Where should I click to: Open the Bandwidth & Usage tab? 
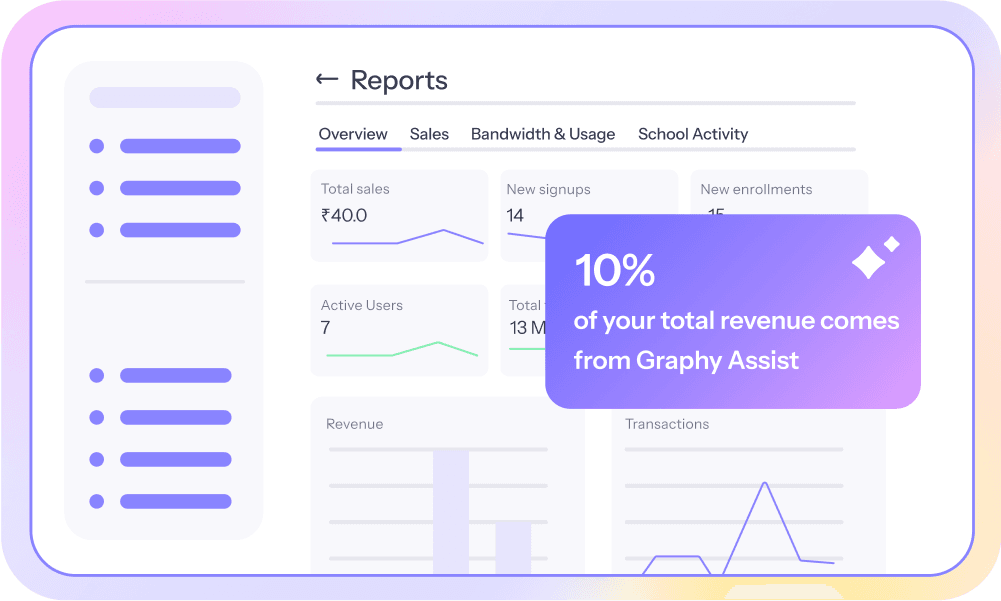click(x=543, y=134)
